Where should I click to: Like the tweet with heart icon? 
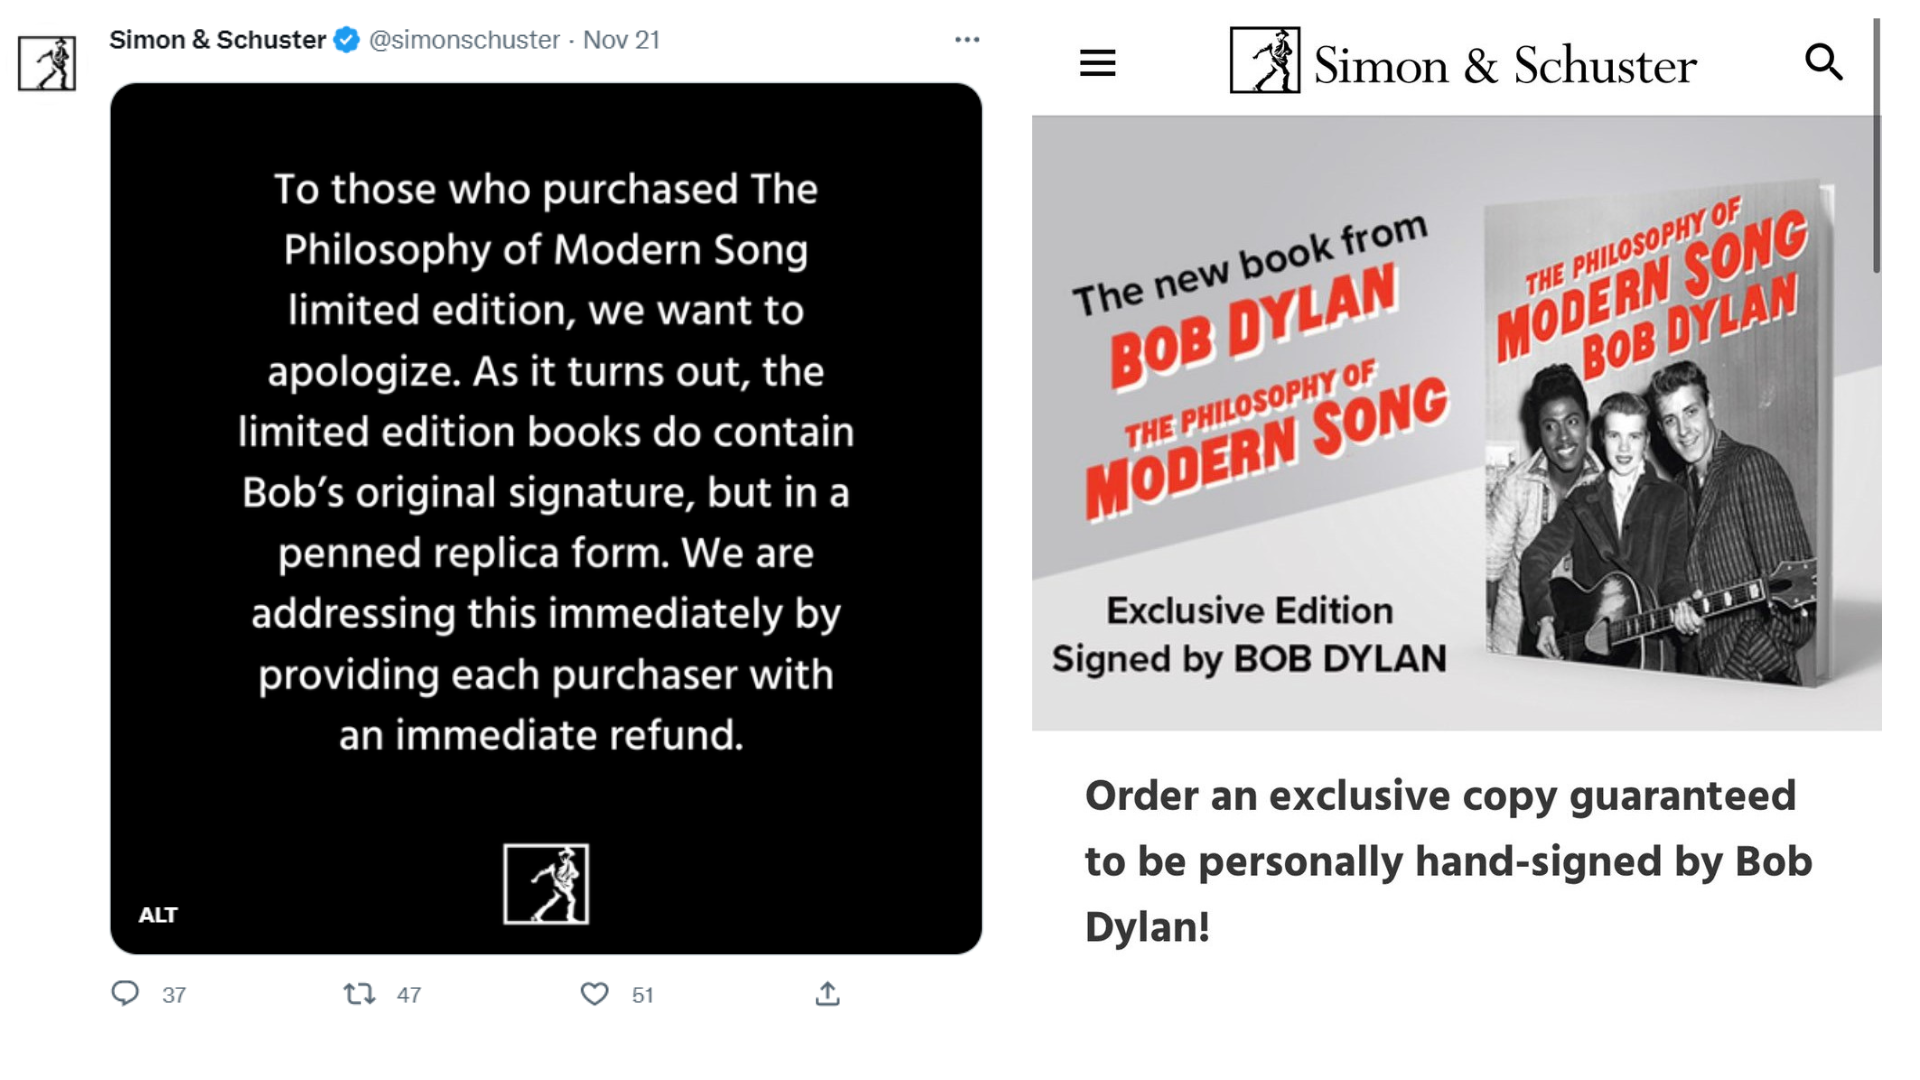pyautogui.click(x=595, y=993)
